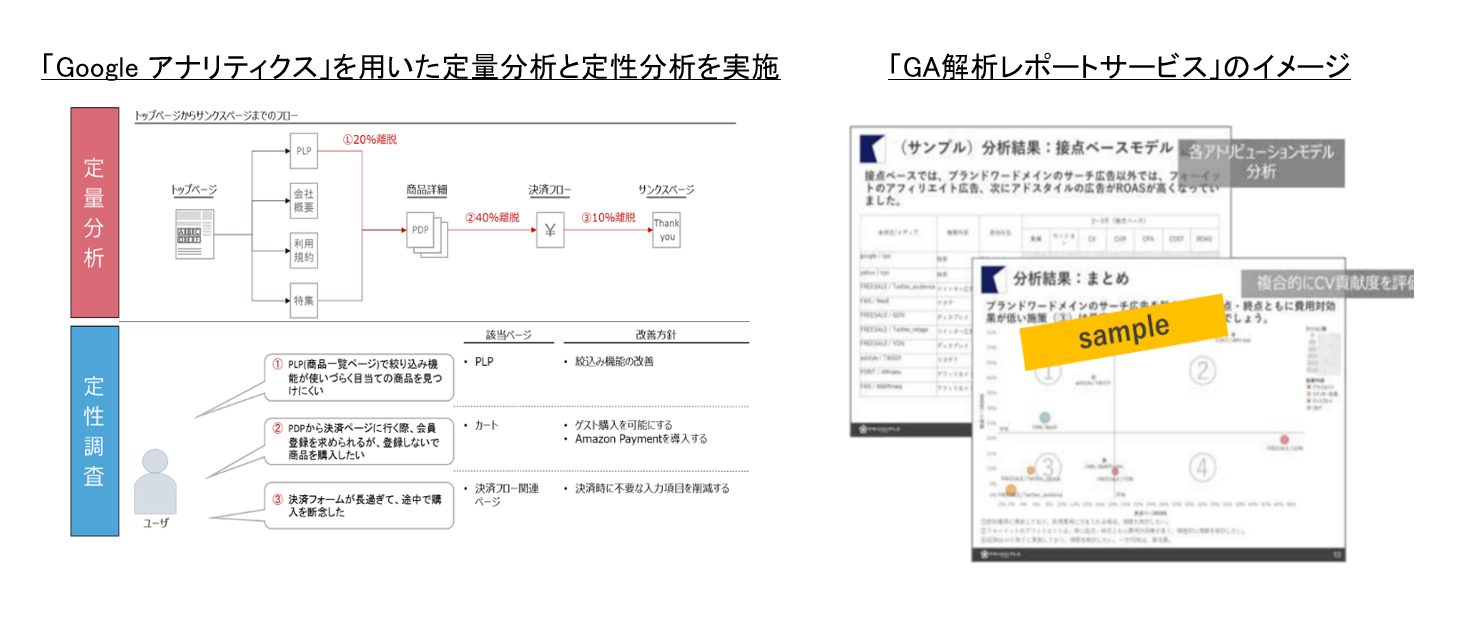This screenshot has width=1469, height=628.
Task: Click the 複合的にCV貢献度を評価 gray label
Action: pos(1328,284)
